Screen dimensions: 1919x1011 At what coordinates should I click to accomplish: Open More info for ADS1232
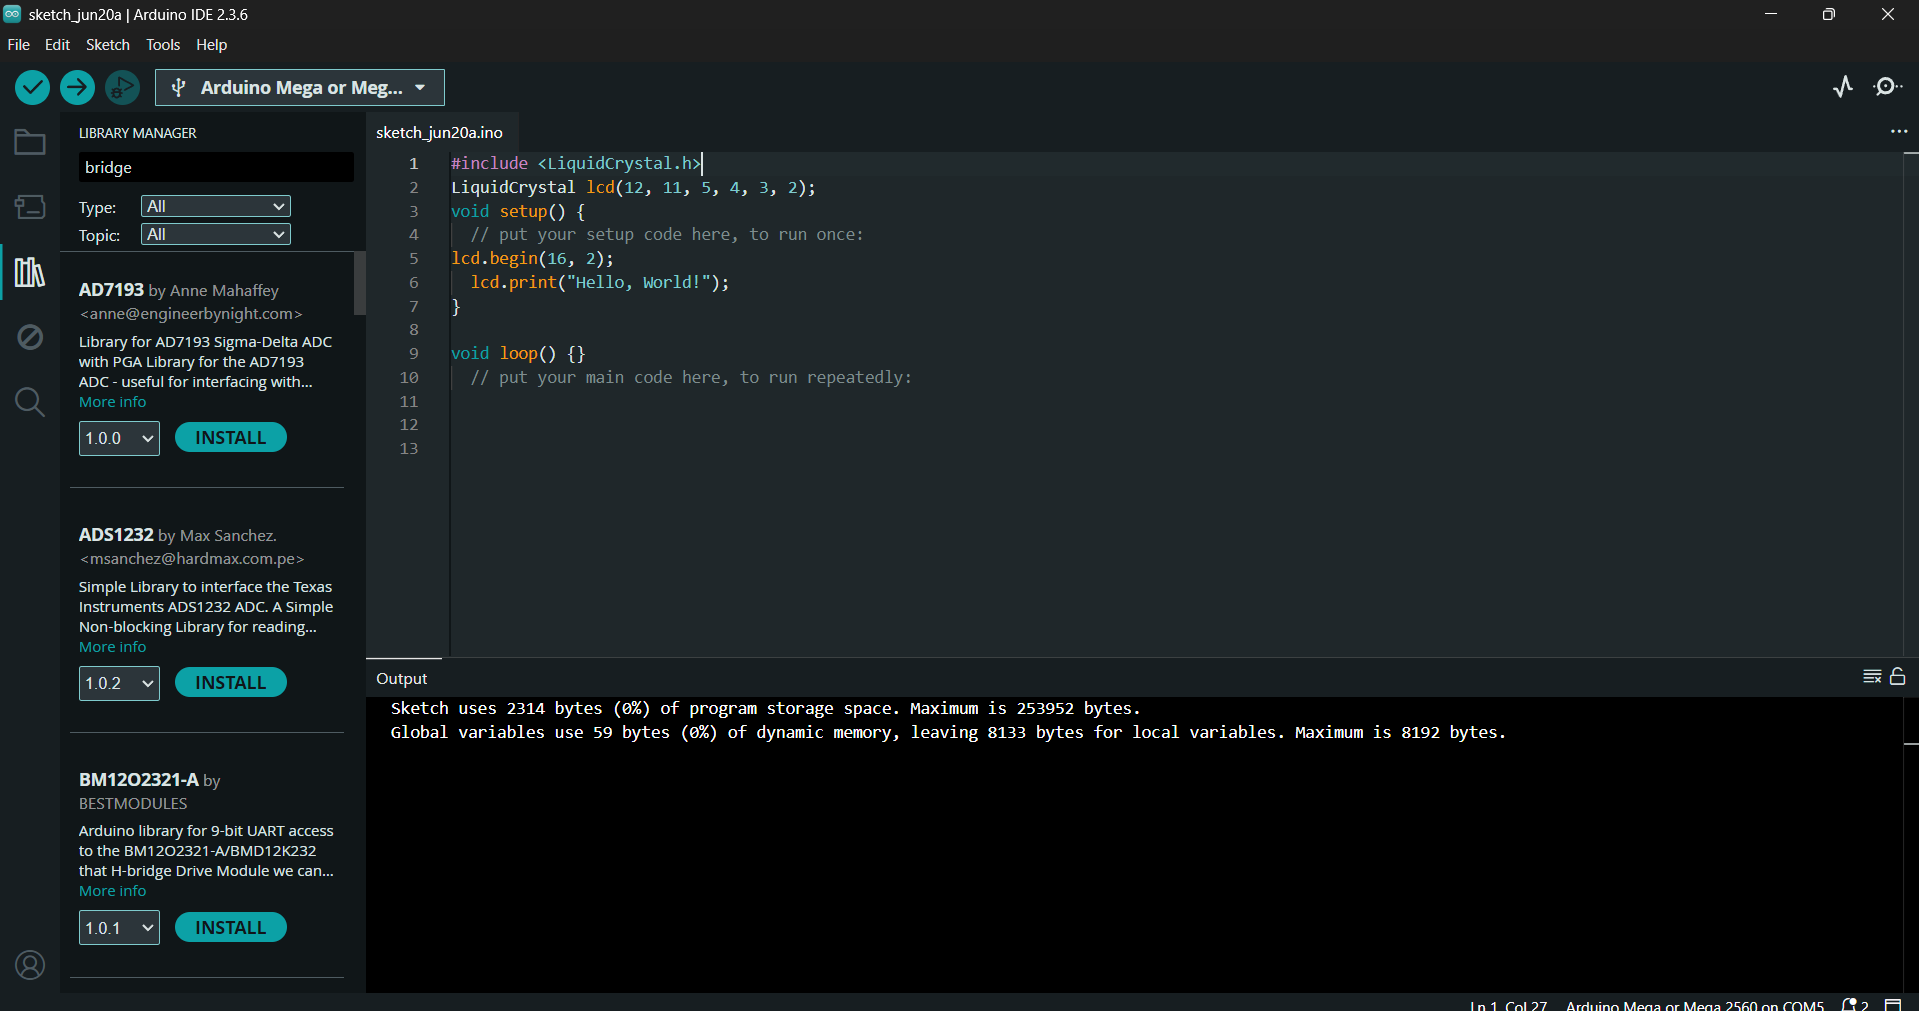point(113,647)
